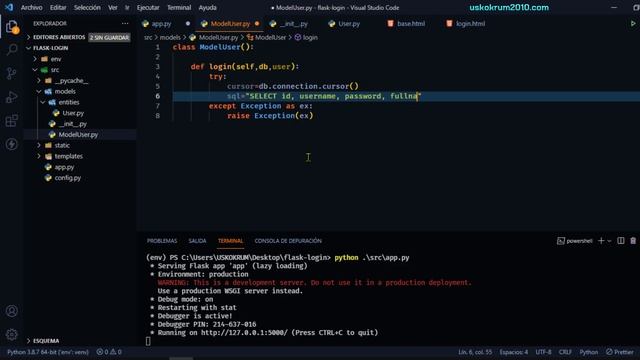Open app.py in the explorer tree
Image resolution: width=640 pixels, height=360 pixels.
tap(64, 167)
